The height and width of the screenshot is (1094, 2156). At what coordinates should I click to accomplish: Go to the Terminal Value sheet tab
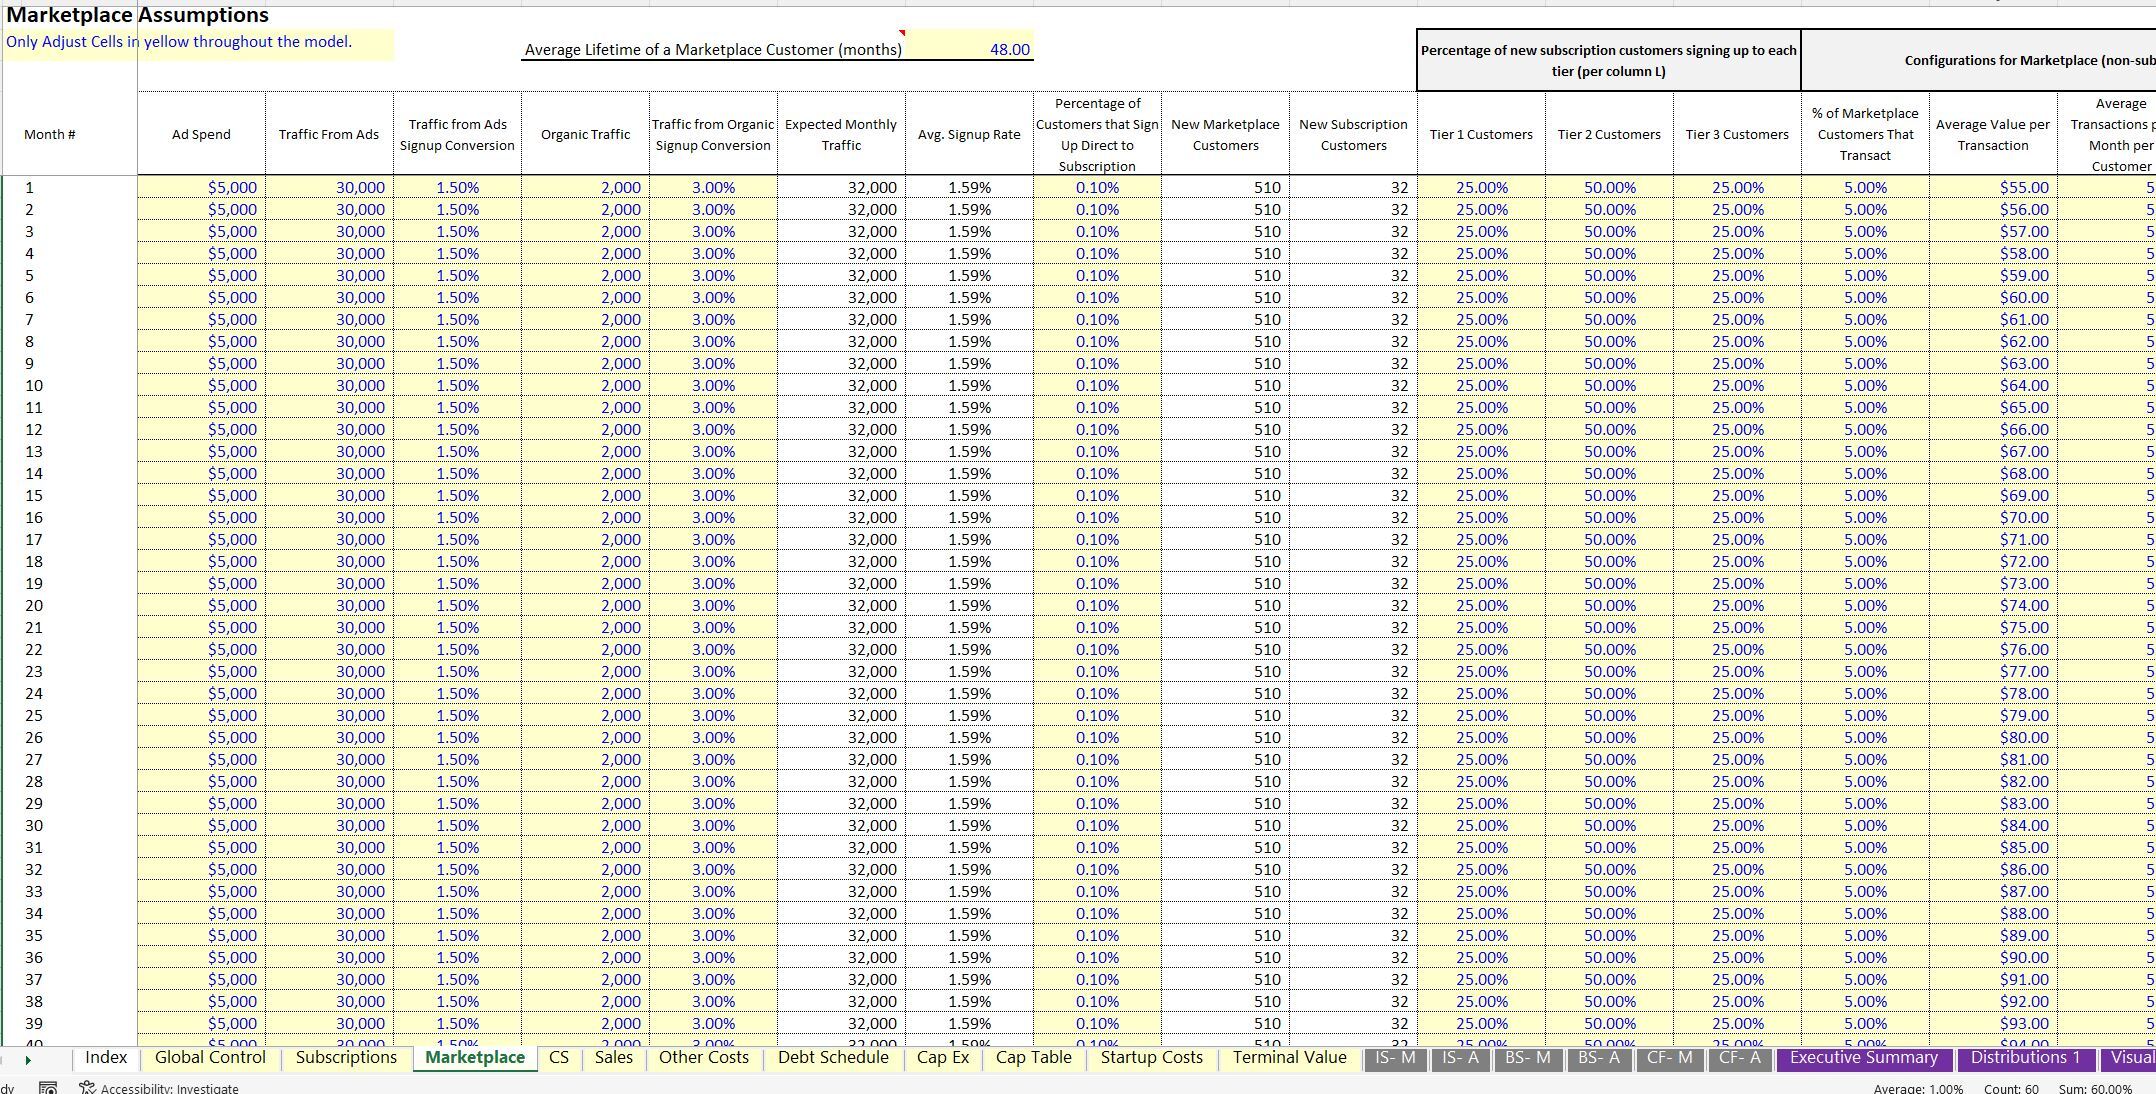click(1290, 1058)
